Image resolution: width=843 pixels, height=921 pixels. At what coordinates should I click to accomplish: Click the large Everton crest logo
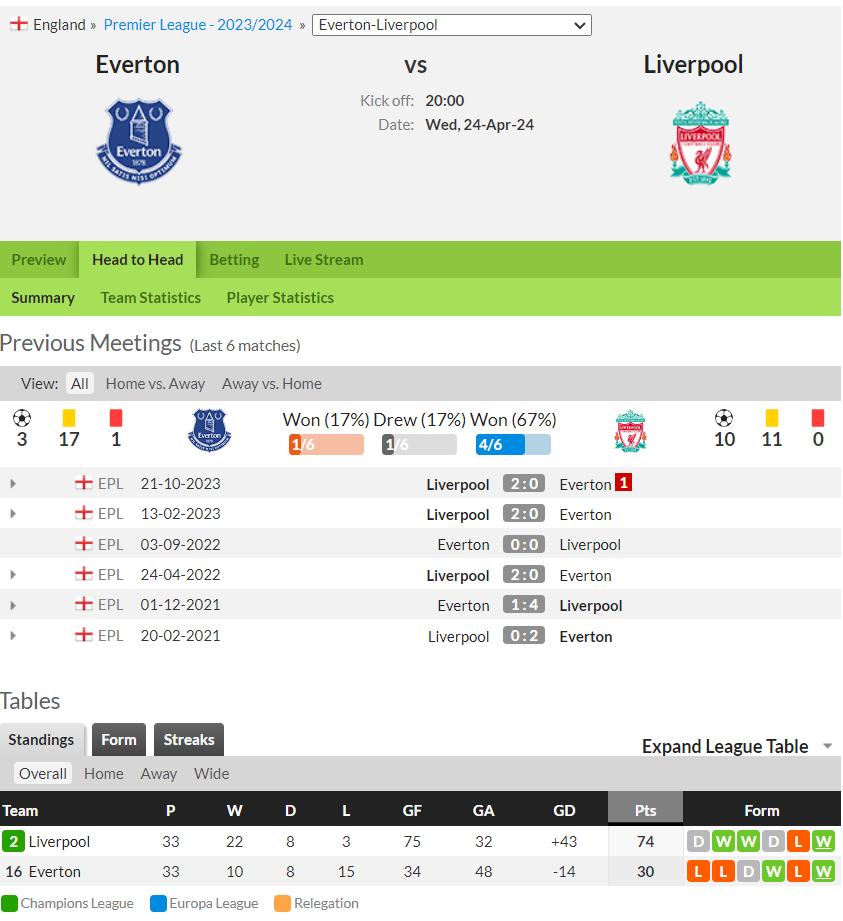pos(139,142)
